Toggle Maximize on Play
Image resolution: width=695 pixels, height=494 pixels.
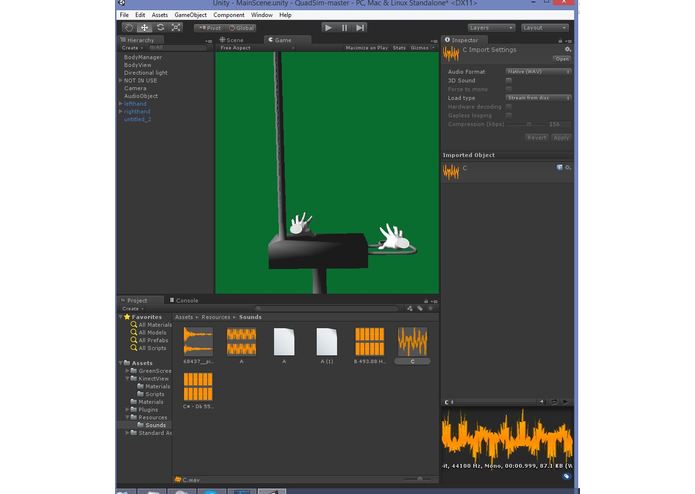coord(367,48)
